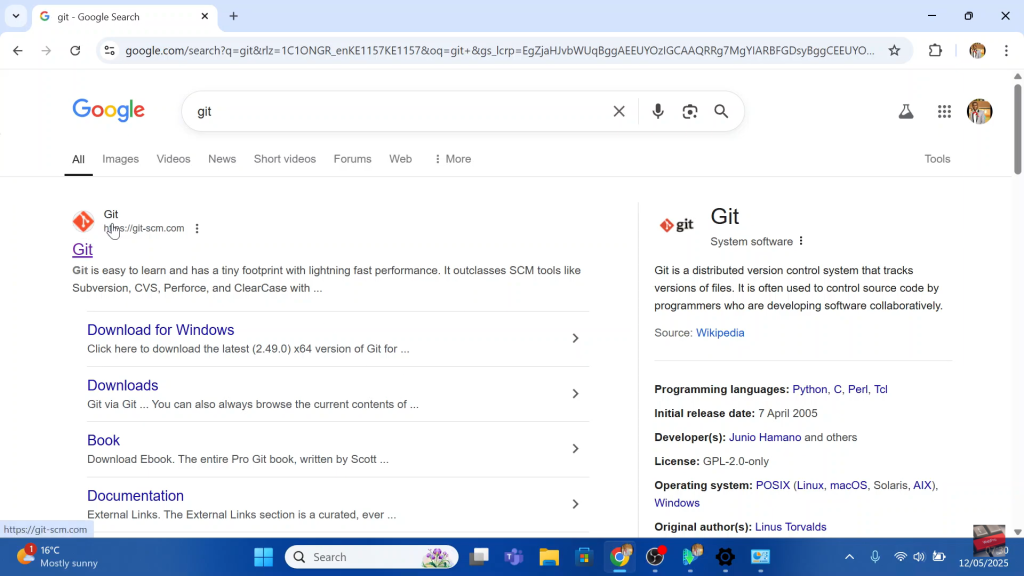Open Microsoft Teams from taskbar

pyautogui.click(x=514, y=557)
